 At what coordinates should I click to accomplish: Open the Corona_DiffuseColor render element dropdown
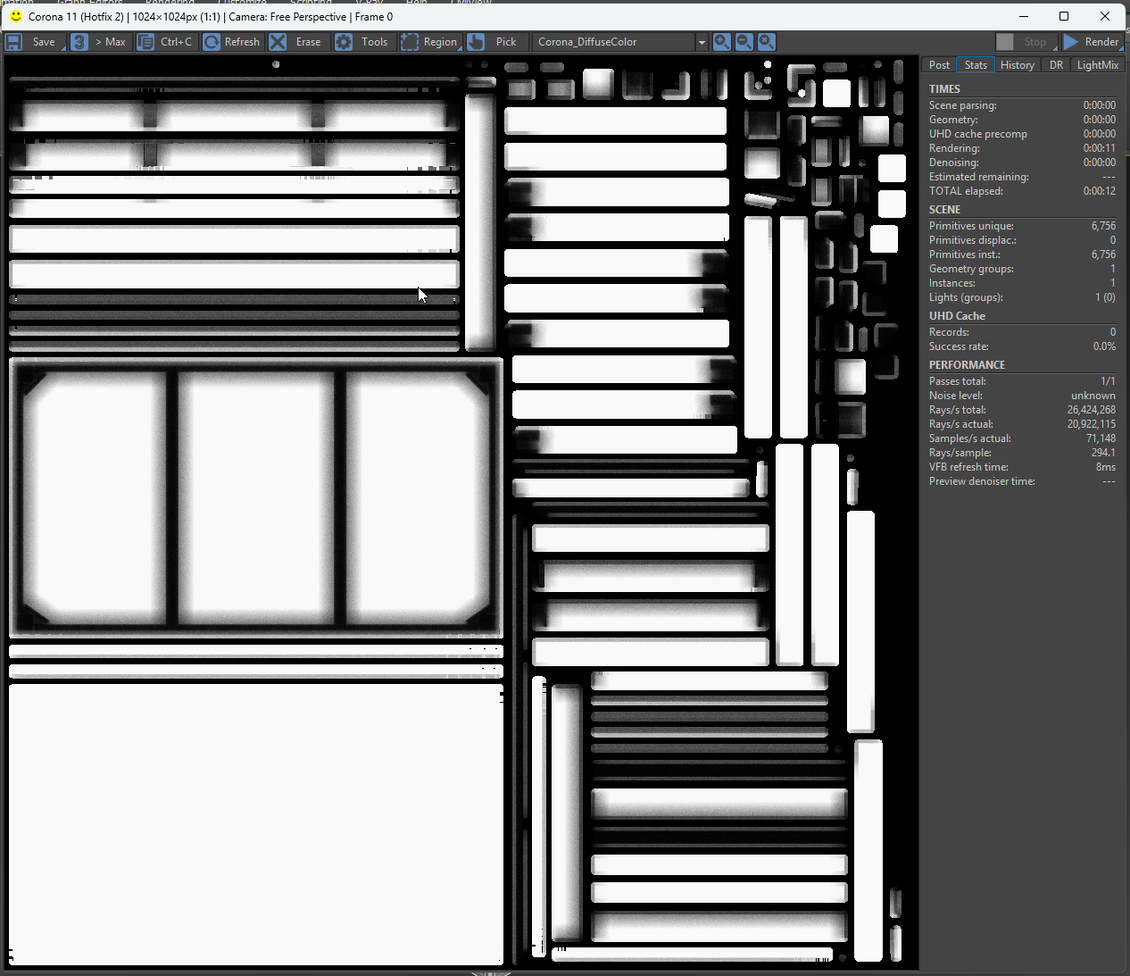point(619,42)
